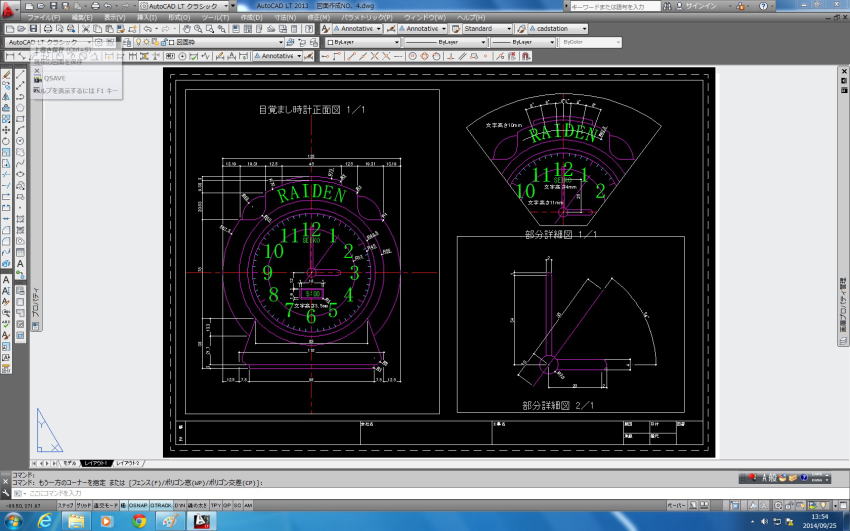Image resolution: width=850 pixels, height=531 pixels.
Task: Toggle TPY transparency button
Action: coord(216,506)
